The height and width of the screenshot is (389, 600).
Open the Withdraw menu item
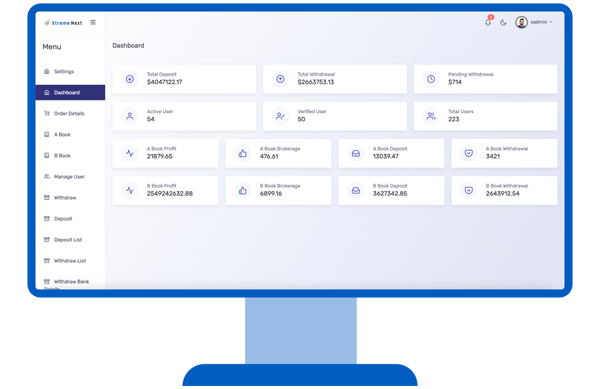coord(70,198)
